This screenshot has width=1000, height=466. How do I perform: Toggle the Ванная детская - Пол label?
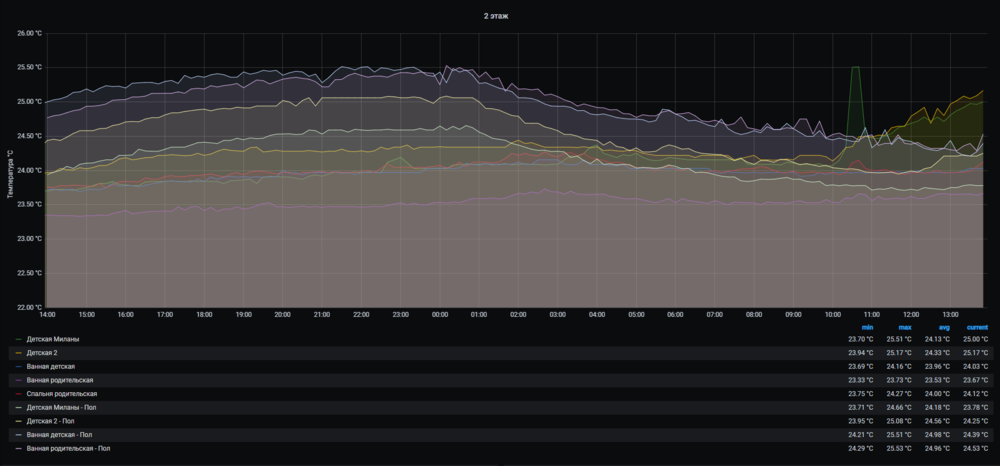coord(59,435)
